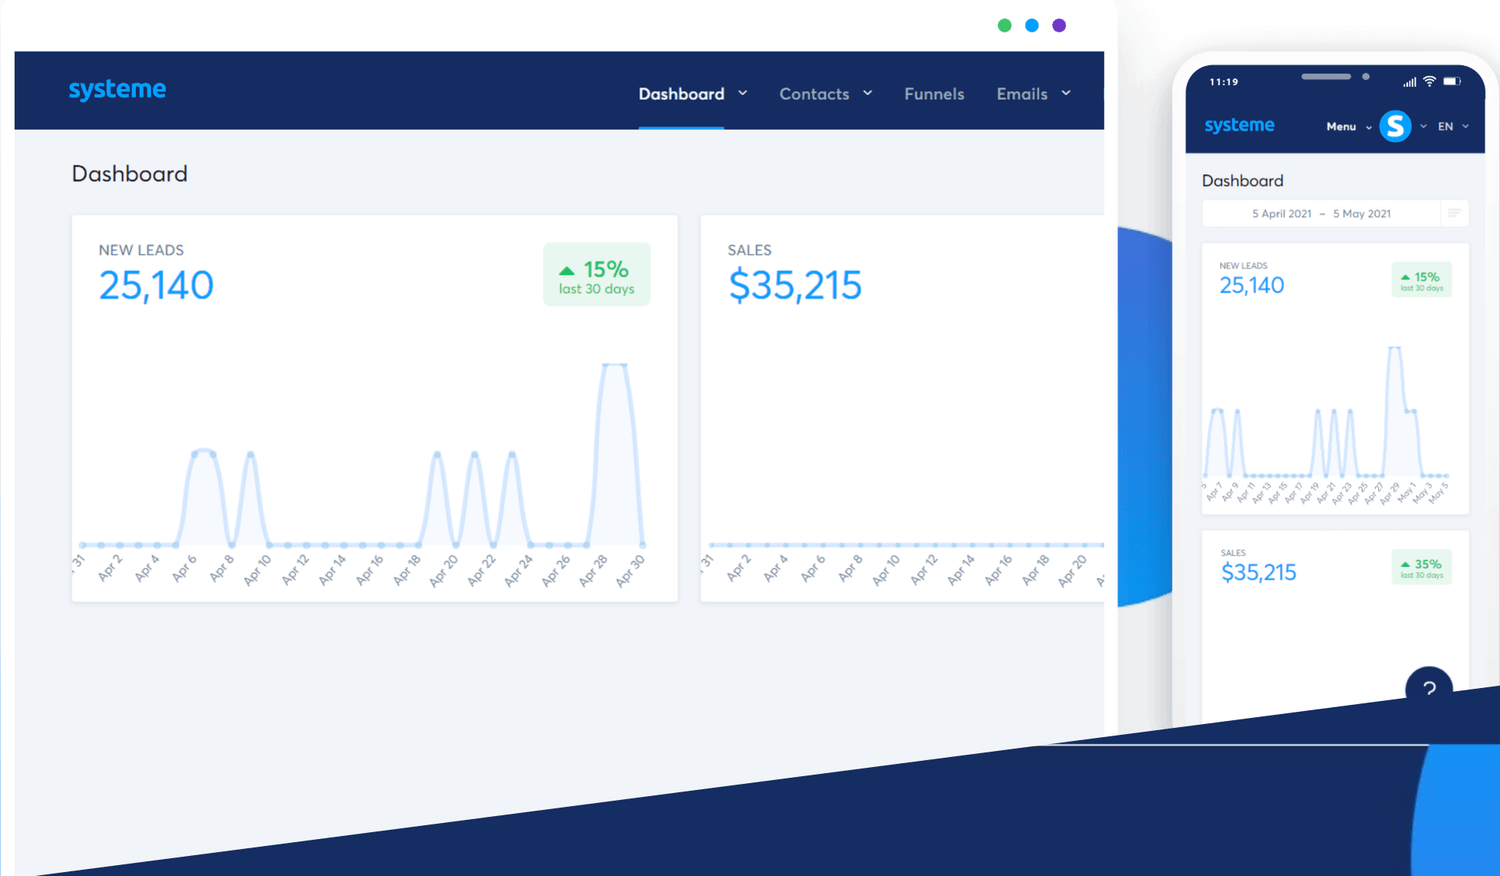The image size is (1500, 876).
Task: Open the Funnels menu item
Action: tap(934, 94)
